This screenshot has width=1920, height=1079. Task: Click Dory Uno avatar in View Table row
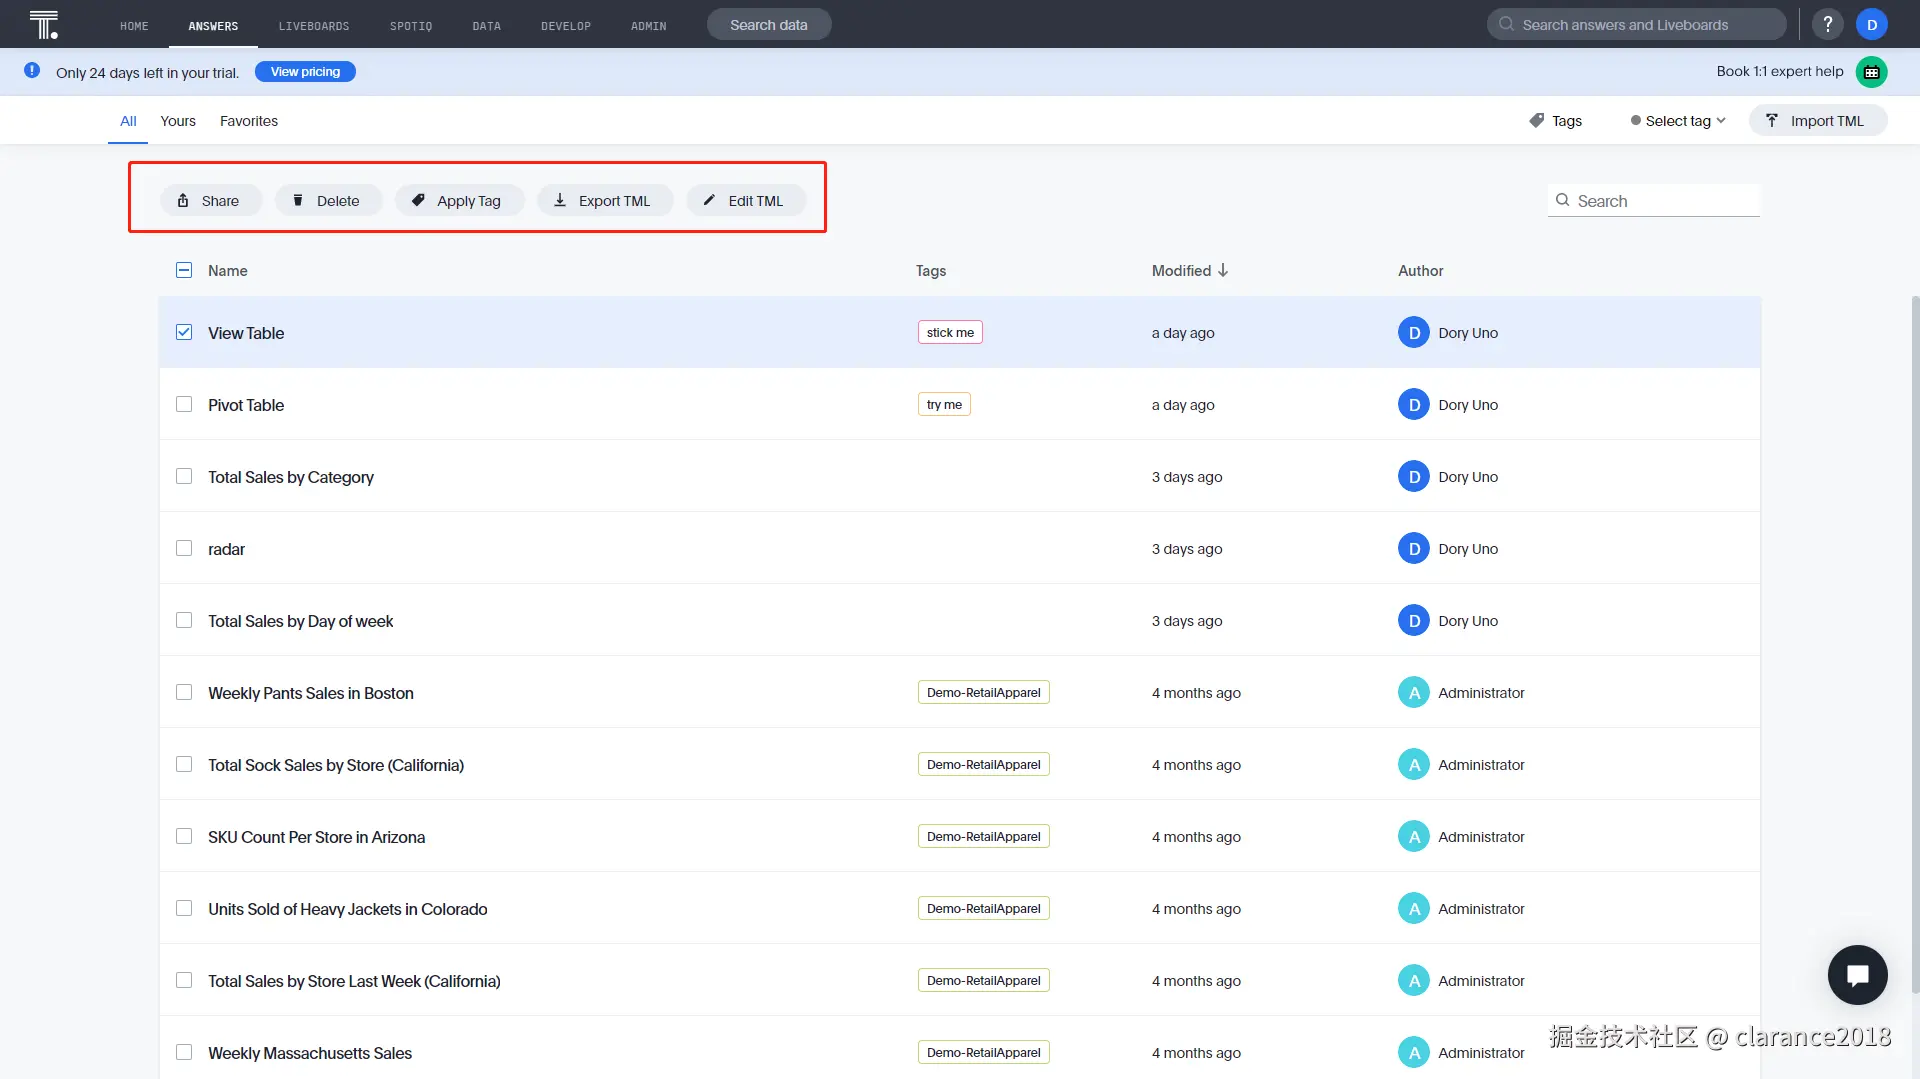[x=1414, y=333]
